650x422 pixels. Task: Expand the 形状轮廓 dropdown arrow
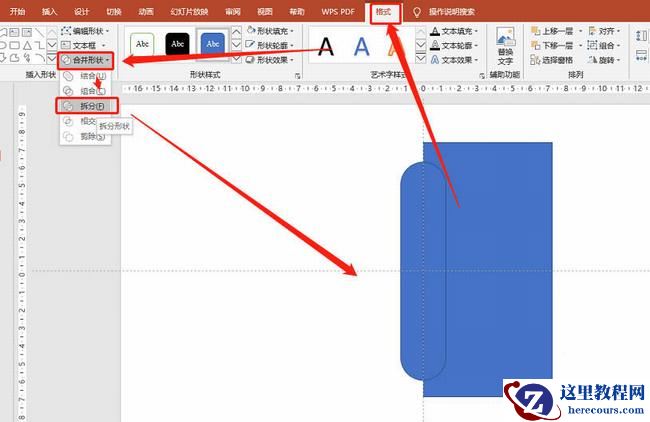click(x=292, y=45)
